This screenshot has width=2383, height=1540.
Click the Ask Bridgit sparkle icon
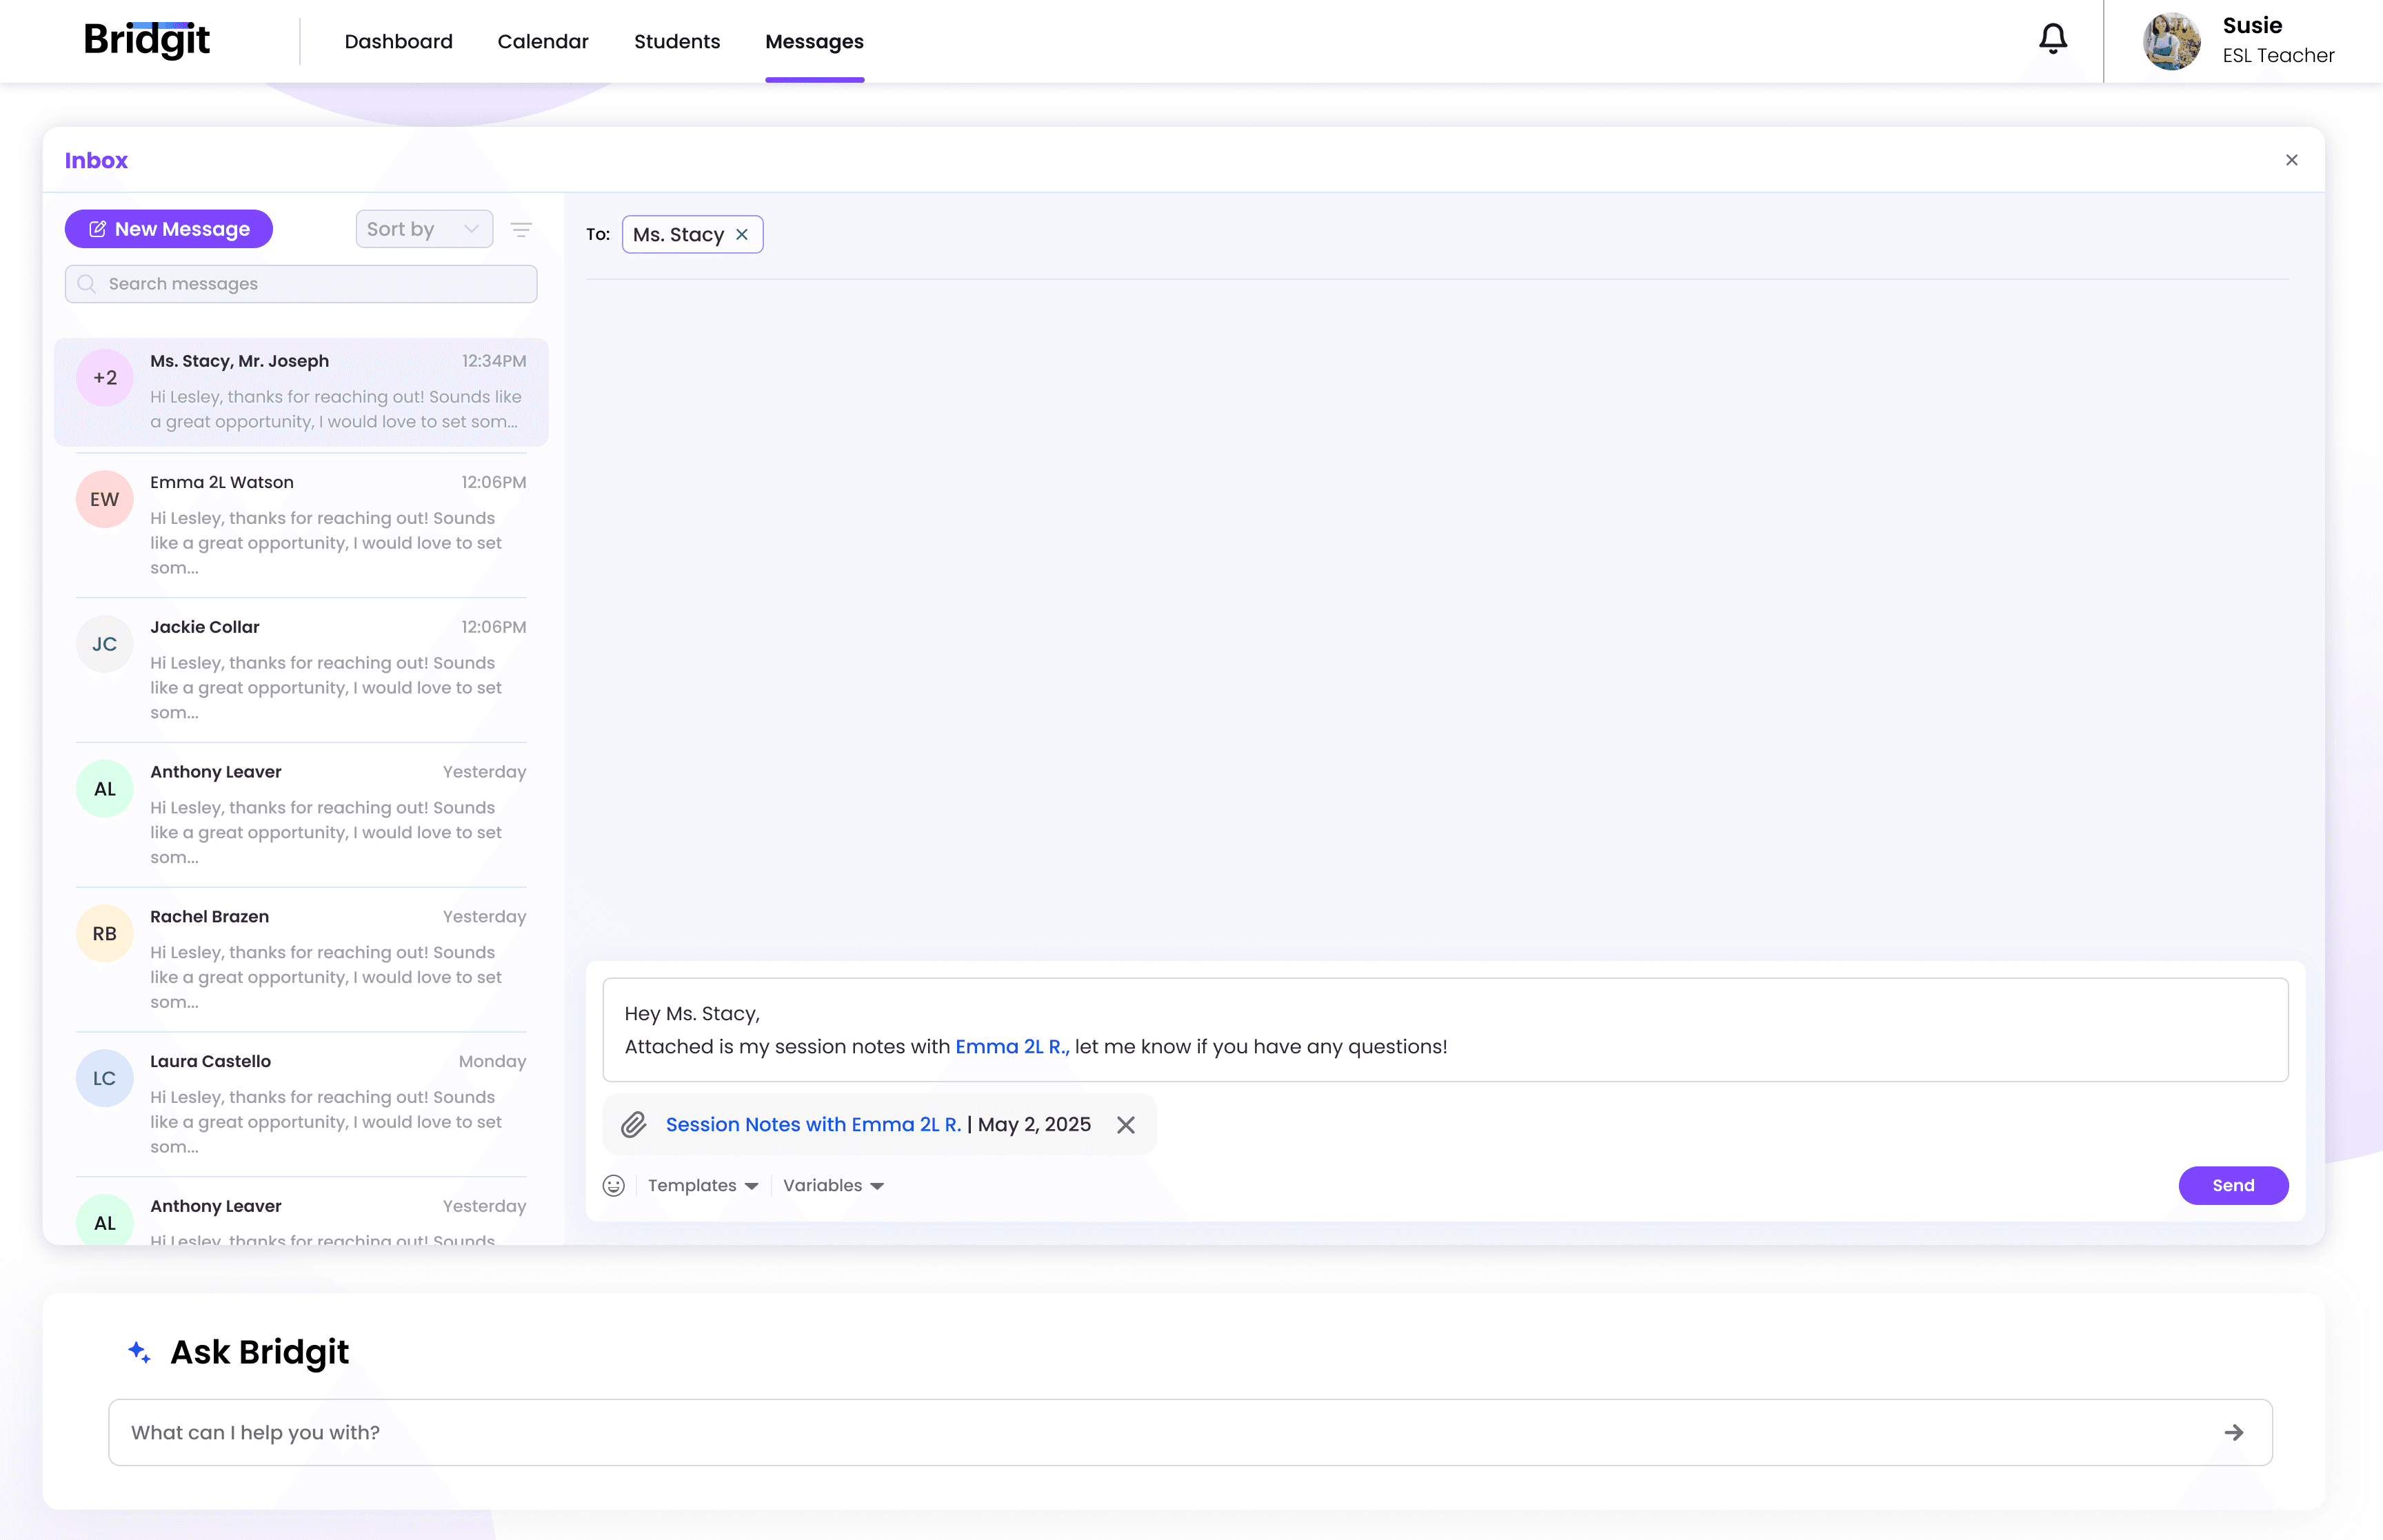pos(139,1352)
